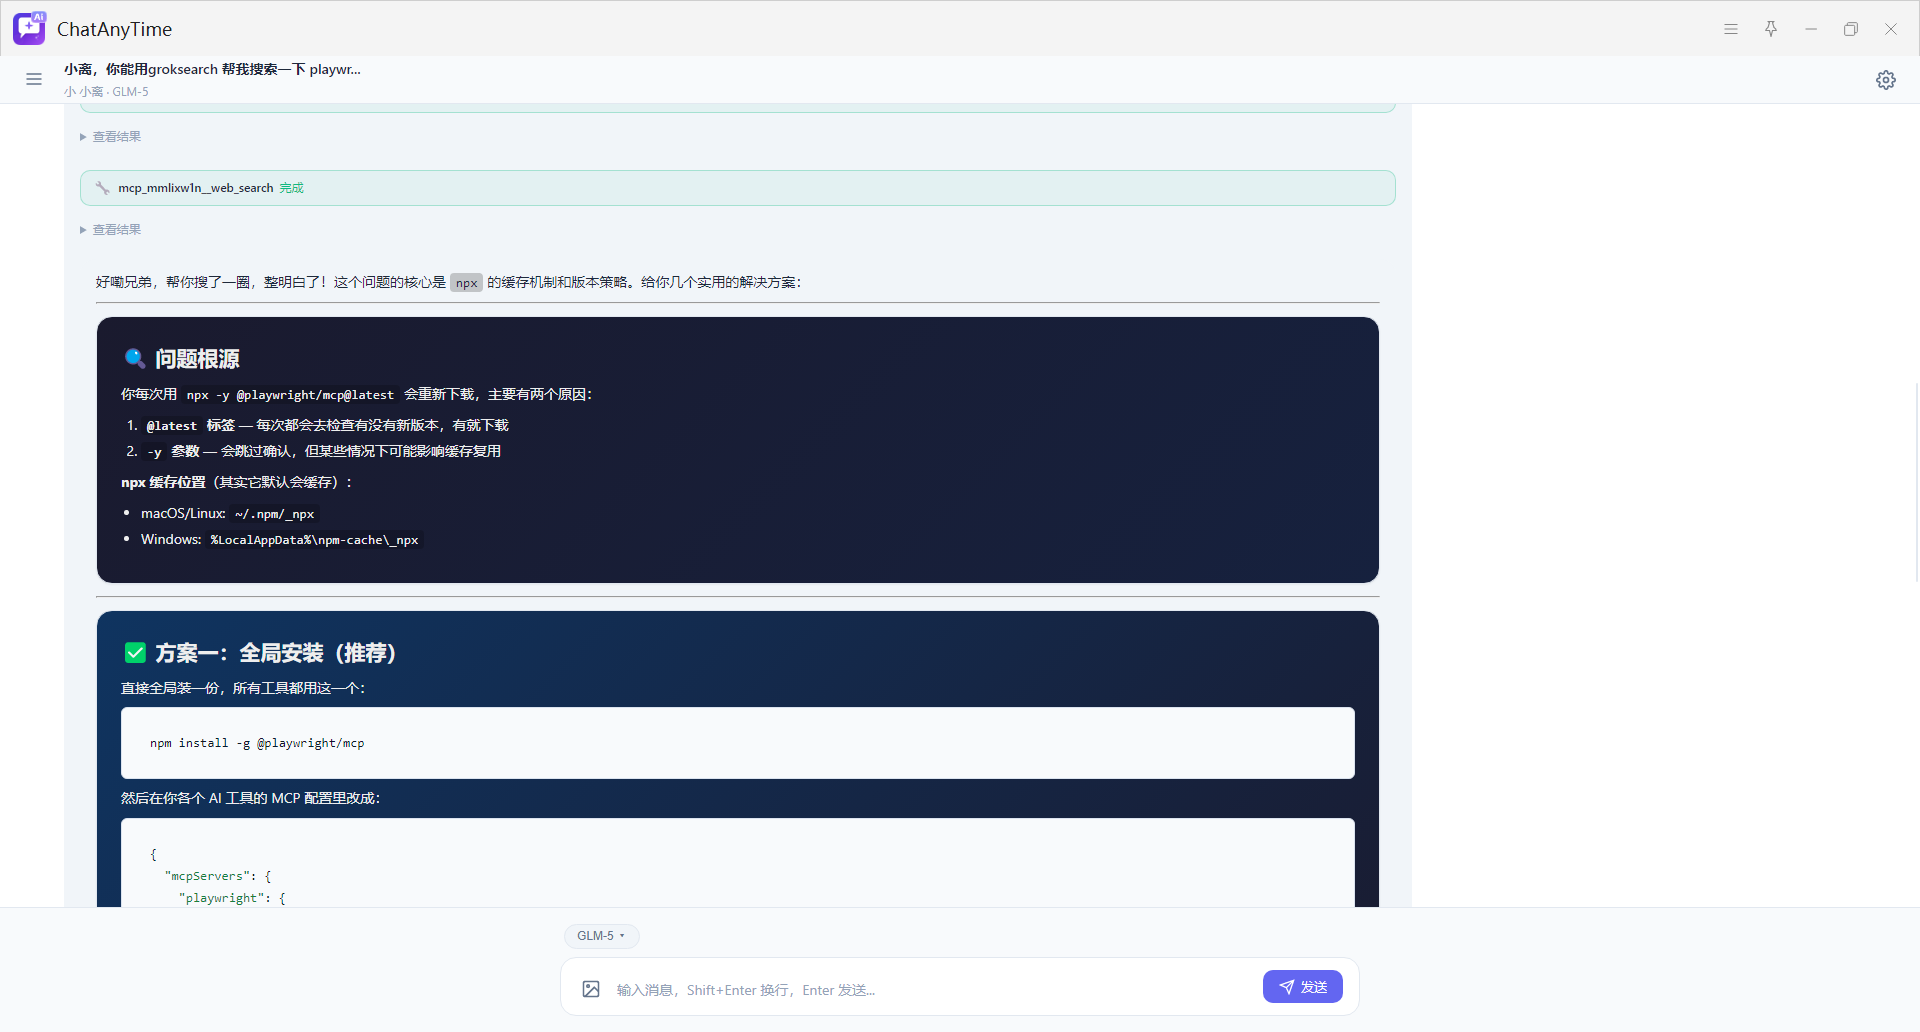
Task: Click the conversation title in the header
Action: tap(212, 69)
